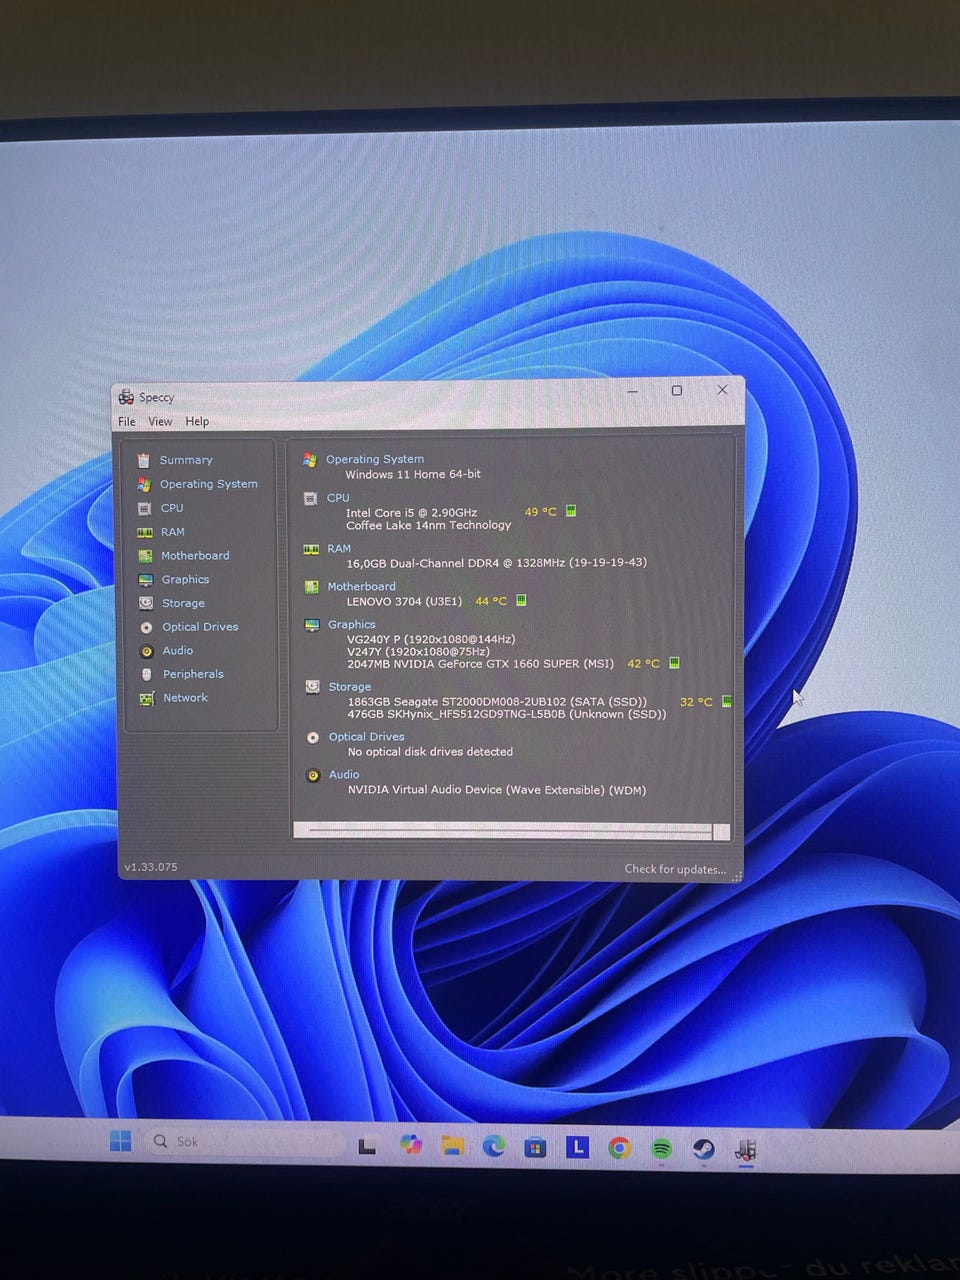This screenshot has height=1280, width=960.
Task: Select Motherboard in the left sidebar
Action: pyautogui.click(x=194, y=556)
